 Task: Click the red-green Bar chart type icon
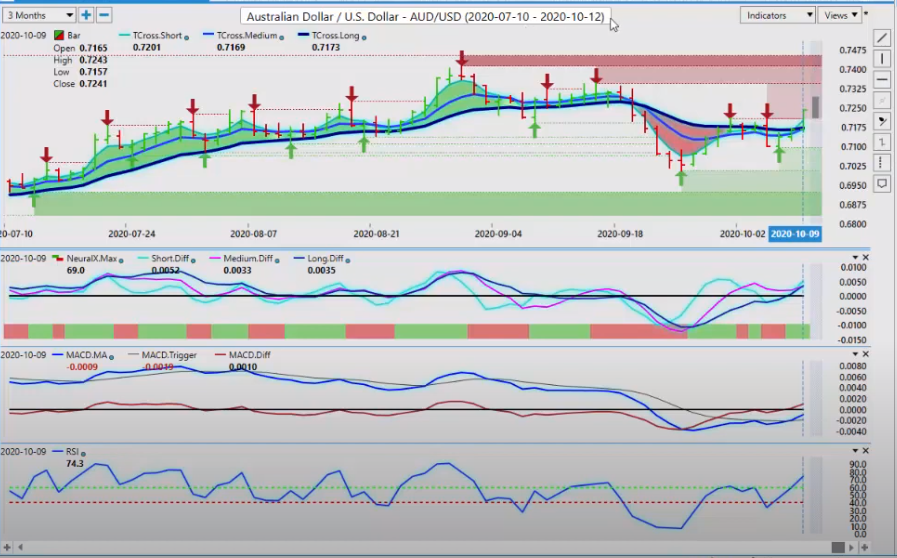[58, 35]
